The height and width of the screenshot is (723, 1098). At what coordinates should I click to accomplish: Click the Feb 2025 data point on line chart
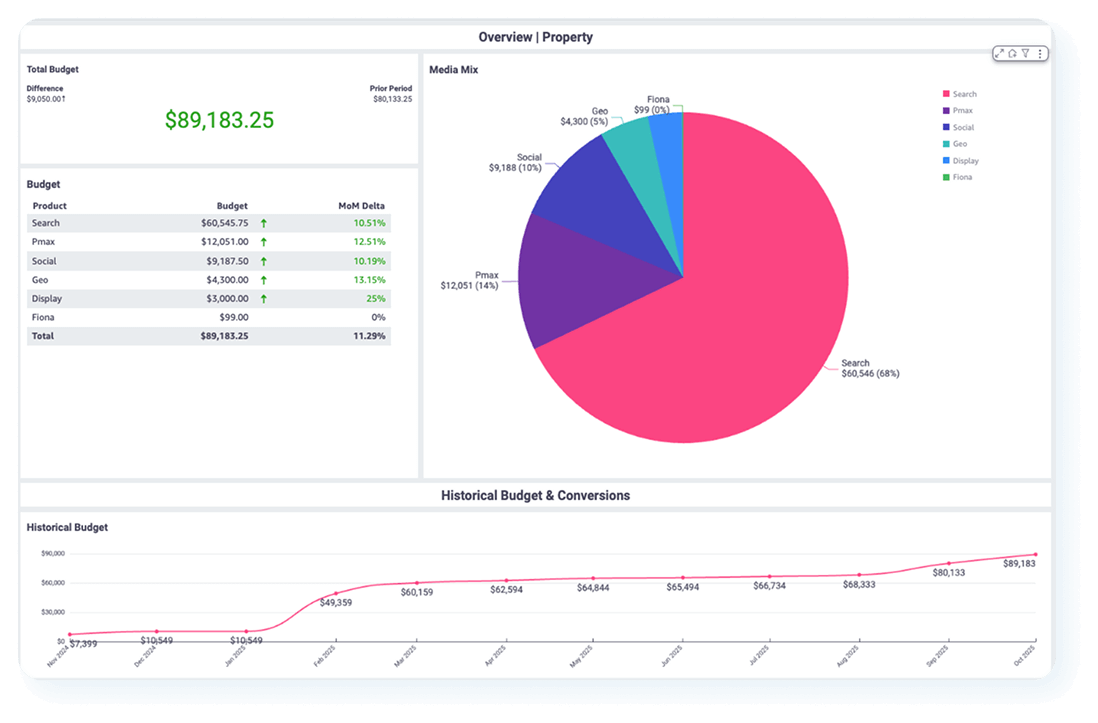click(x=335, y=593)
